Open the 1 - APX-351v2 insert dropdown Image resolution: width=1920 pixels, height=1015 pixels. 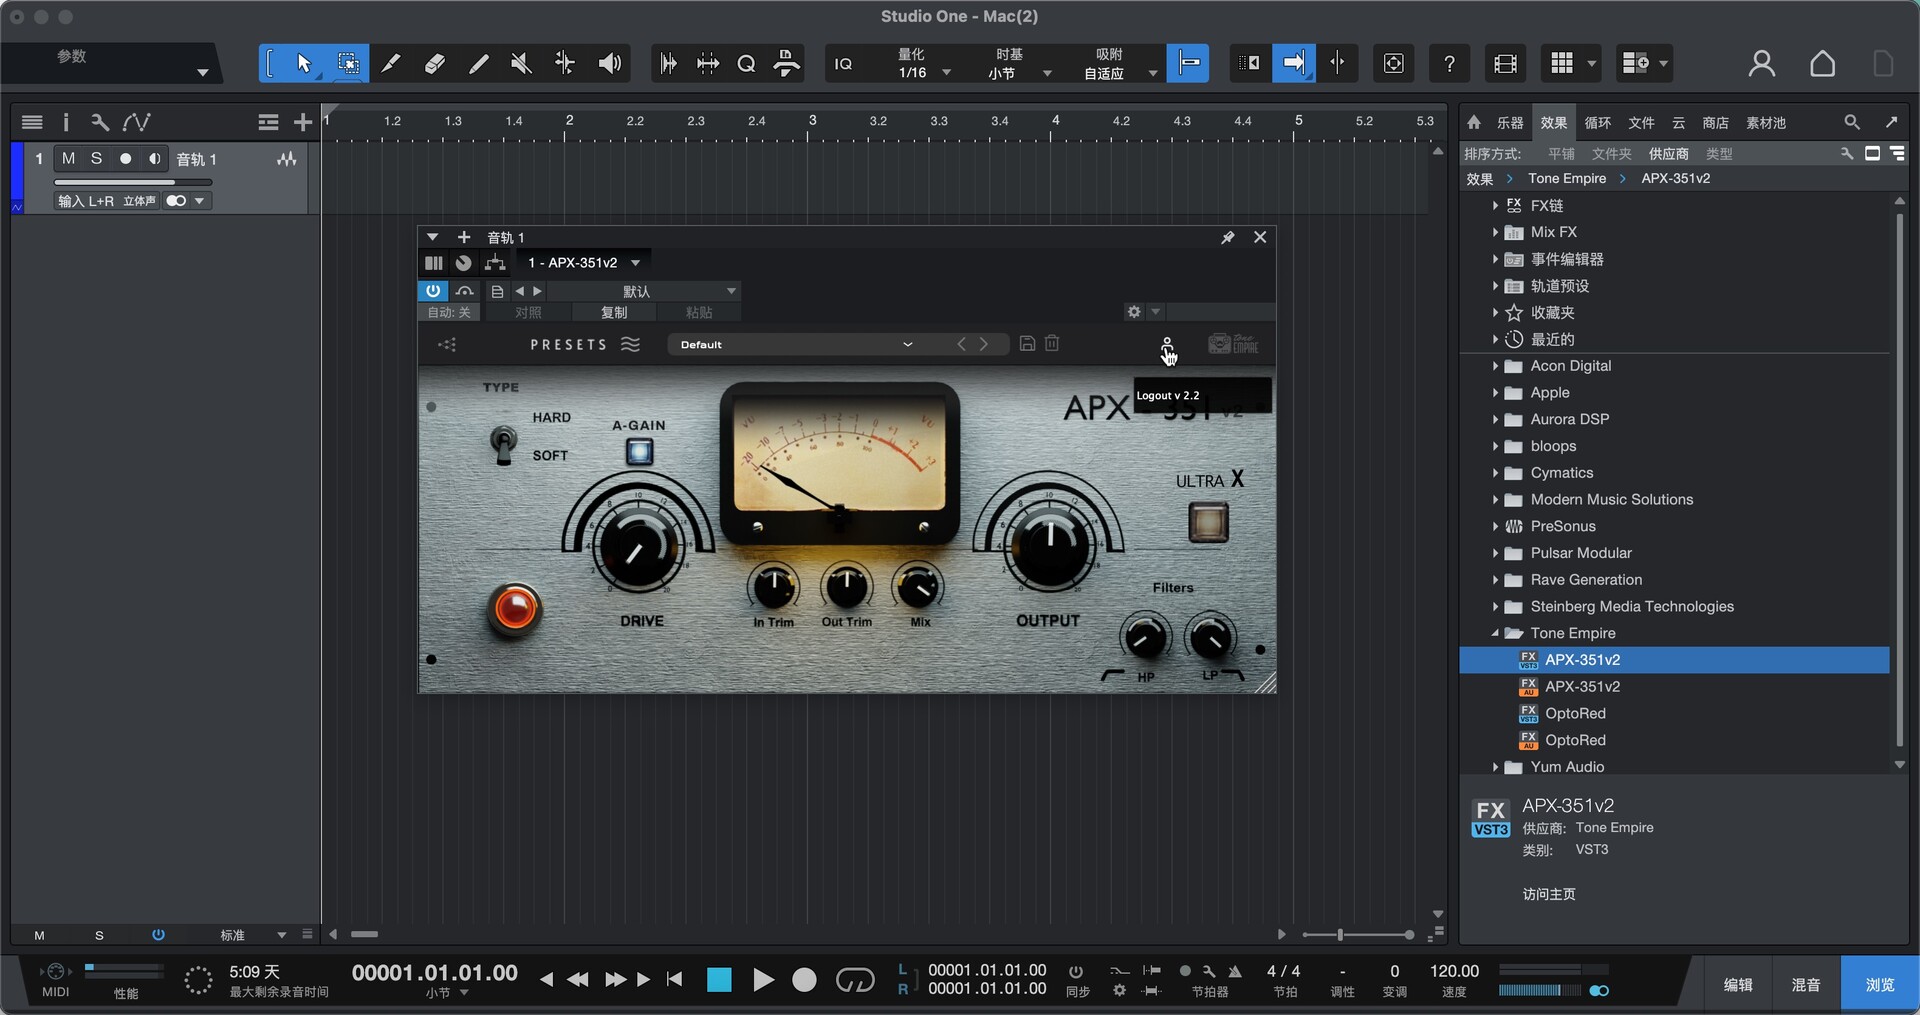pos(584,262)
